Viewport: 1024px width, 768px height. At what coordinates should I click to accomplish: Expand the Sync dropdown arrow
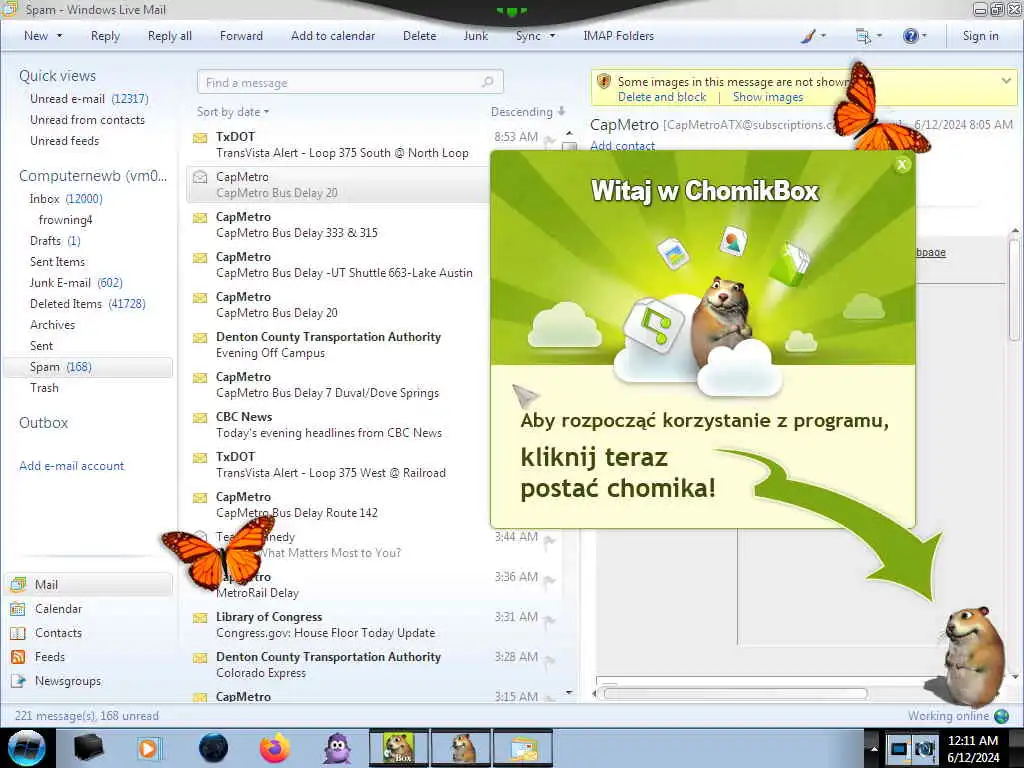tap(552, 36)
